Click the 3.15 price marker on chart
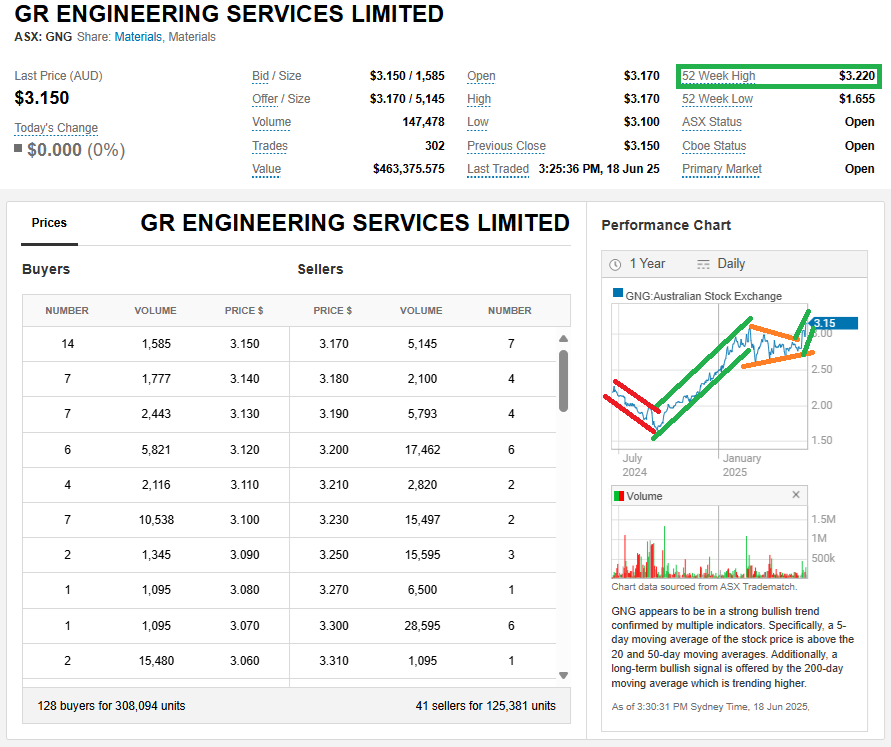891x747 pixels. pos(833,323)
